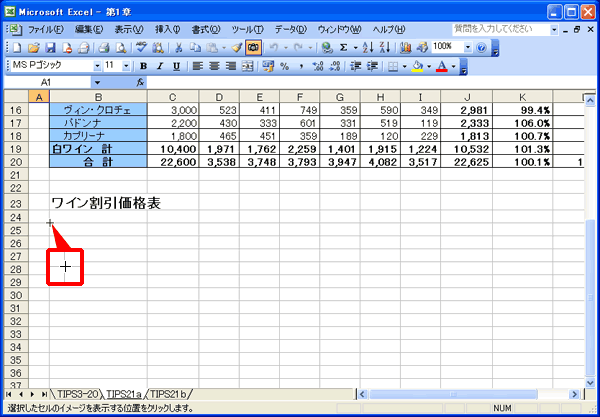Create a new workbook from the toolbar
600x417 pixels.
coord(17,47)
